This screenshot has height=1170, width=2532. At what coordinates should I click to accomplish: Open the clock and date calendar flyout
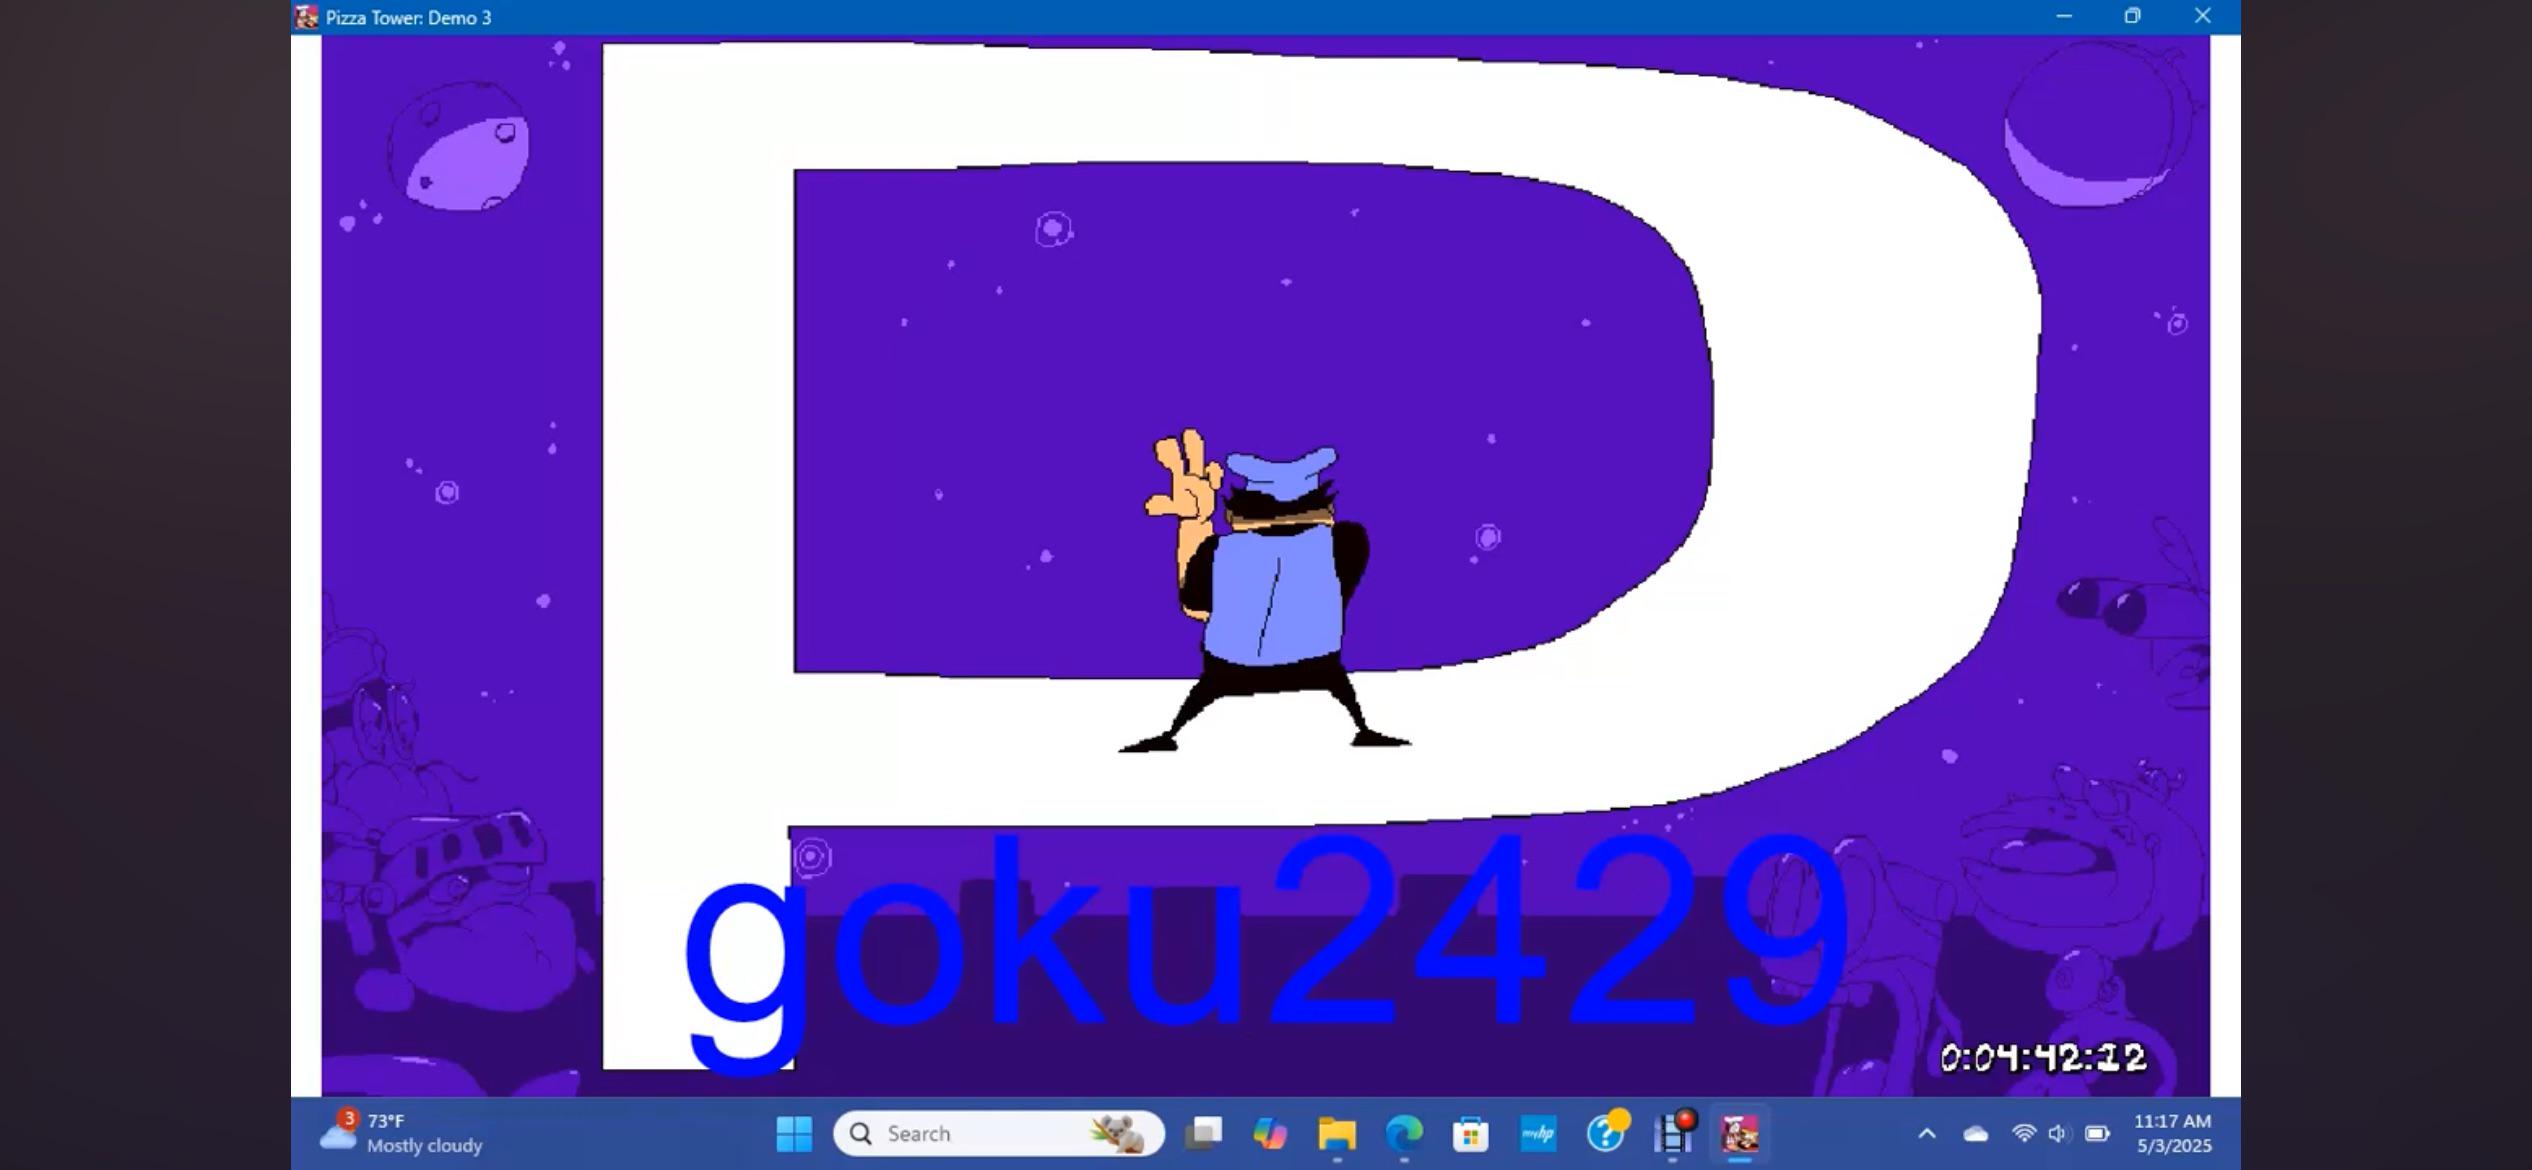tap(2172, 1133)
